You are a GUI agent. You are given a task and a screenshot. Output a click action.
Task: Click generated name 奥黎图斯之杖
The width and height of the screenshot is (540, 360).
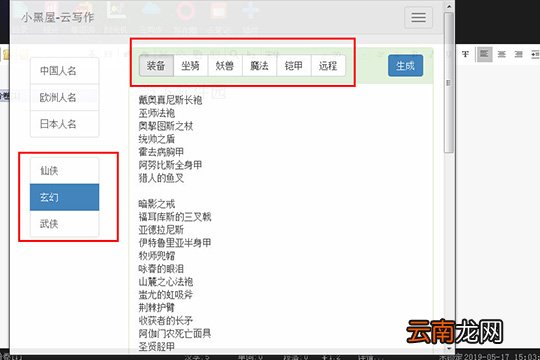[x=166, y=126]
